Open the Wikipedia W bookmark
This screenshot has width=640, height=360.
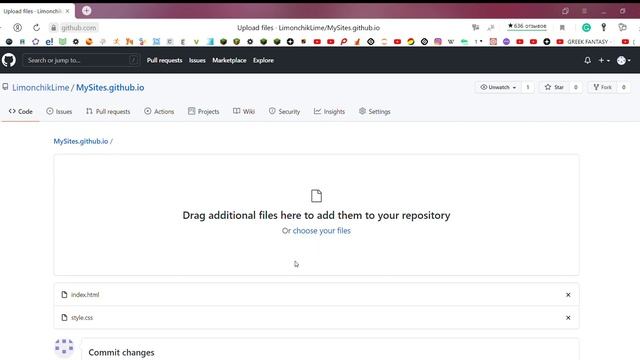point(451,42)
